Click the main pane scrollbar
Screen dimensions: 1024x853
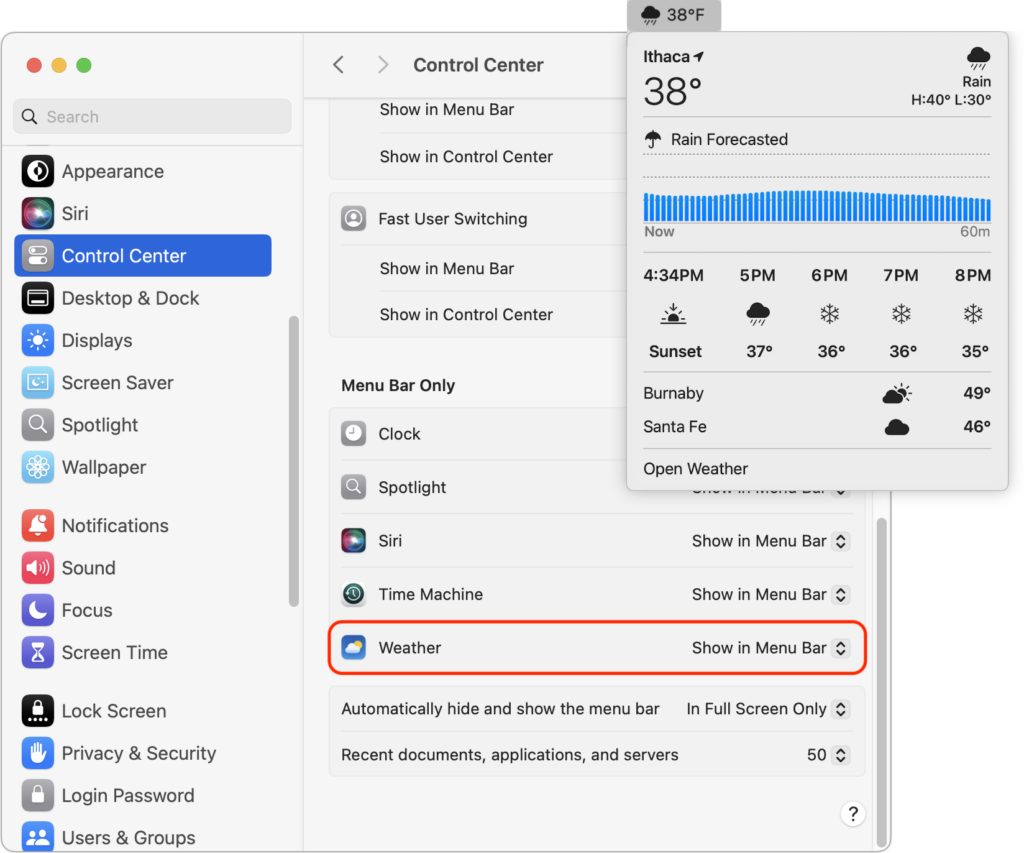881,682
